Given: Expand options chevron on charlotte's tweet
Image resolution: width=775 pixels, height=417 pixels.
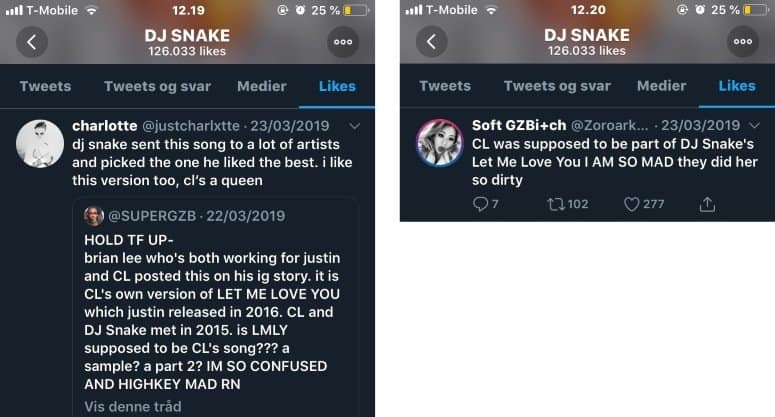Looking at the screenshot, I should tap(354, 126).
